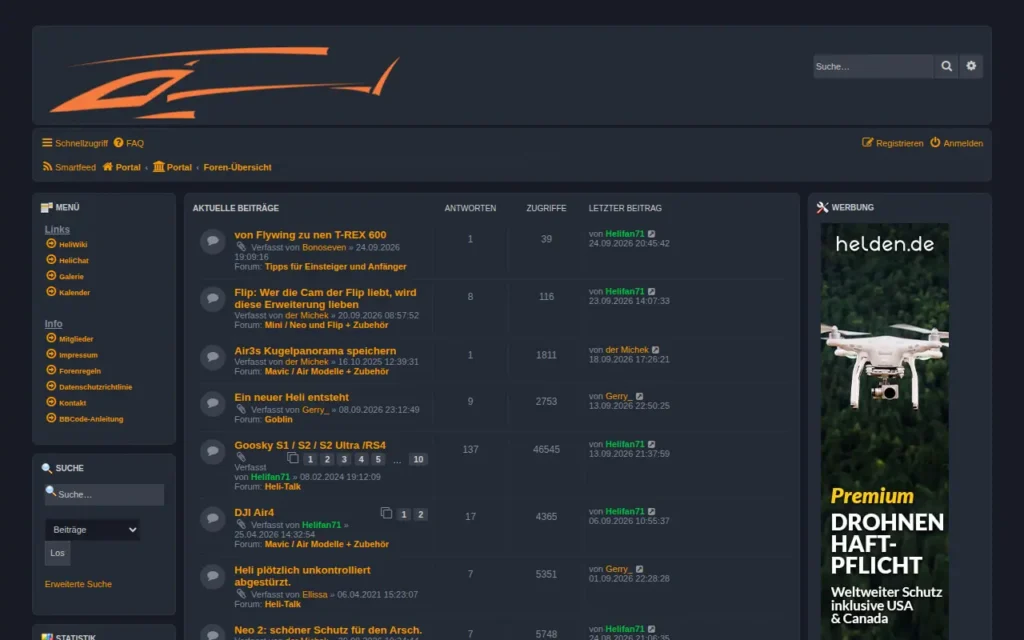Click topic icon beside Goosky S1 topic
The width and height of the screenshot is (1024, 640).
[213, 452]
